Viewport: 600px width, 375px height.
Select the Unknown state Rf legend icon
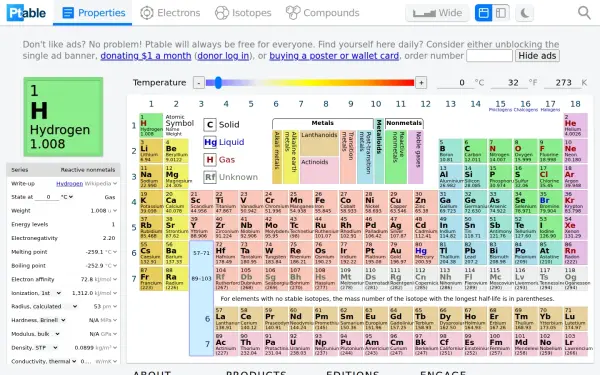pos(210,177)
